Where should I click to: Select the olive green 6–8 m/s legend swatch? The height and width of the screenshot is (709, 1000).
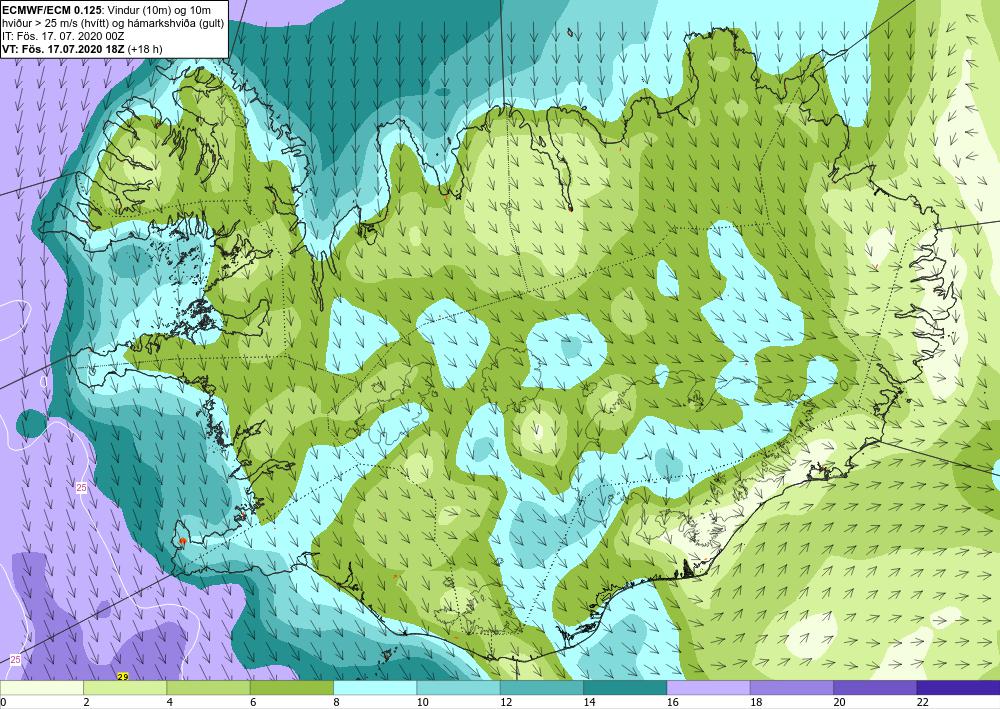click(x=292, y=688)
